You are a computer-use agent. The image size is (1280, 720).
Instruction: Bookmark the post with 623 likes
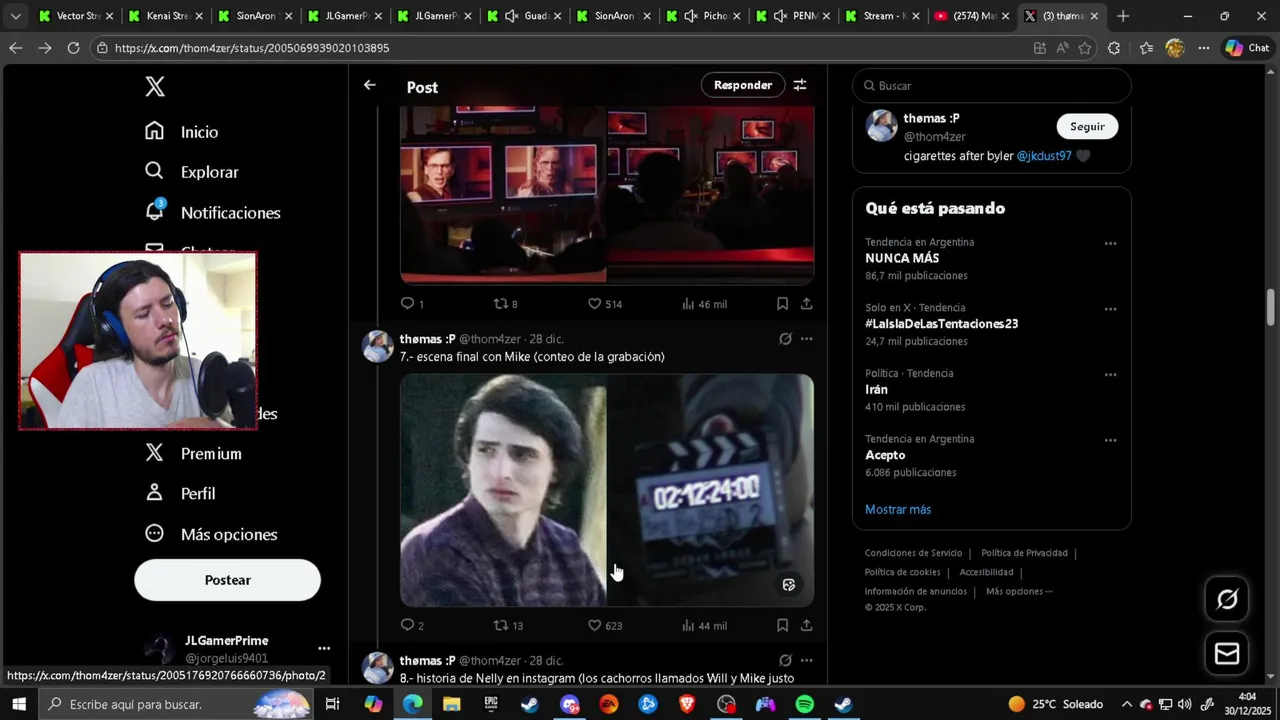pos(782,625)
